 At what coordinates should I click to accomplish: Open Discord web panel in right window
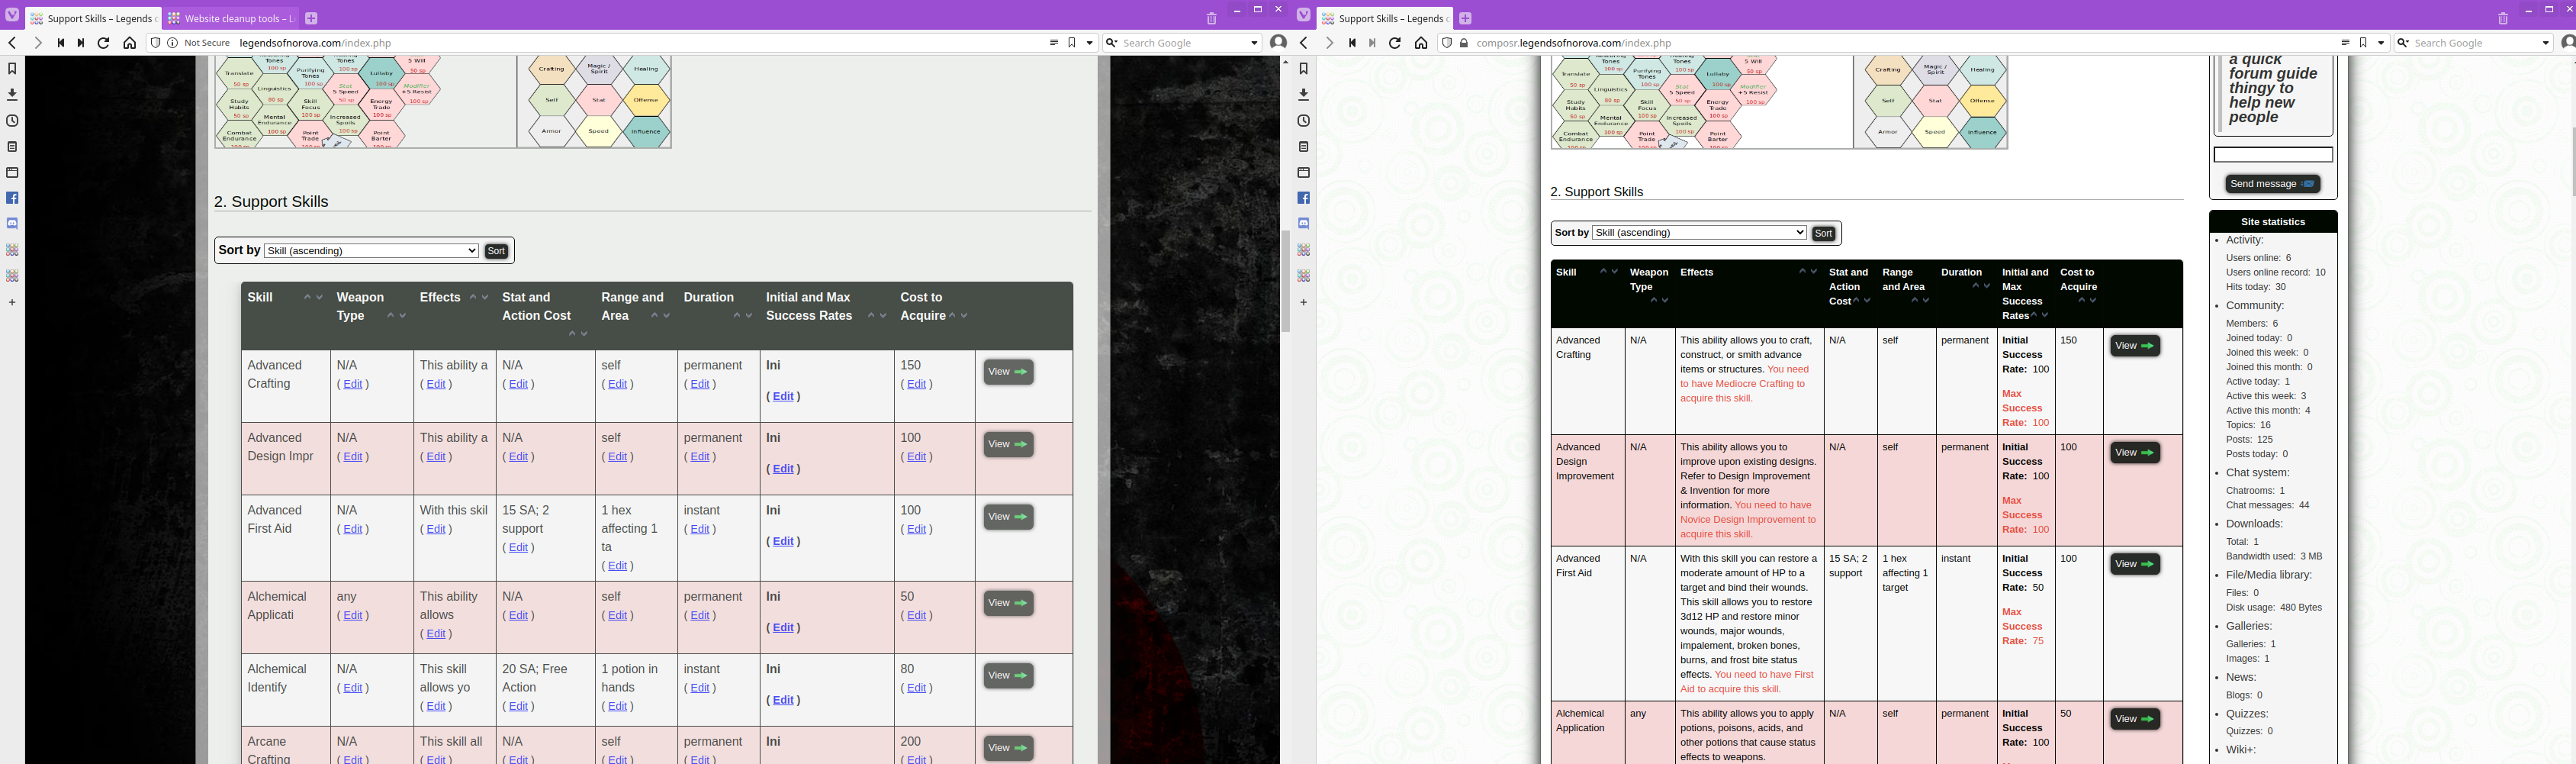[x=1303, y=224]
